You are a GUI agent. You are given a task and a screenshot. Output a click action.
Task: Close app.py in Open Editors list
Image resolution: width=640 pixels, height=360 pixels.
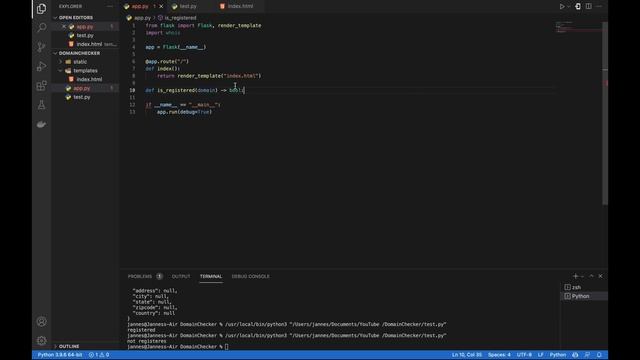pyautogui.click(x=64, y=27)
